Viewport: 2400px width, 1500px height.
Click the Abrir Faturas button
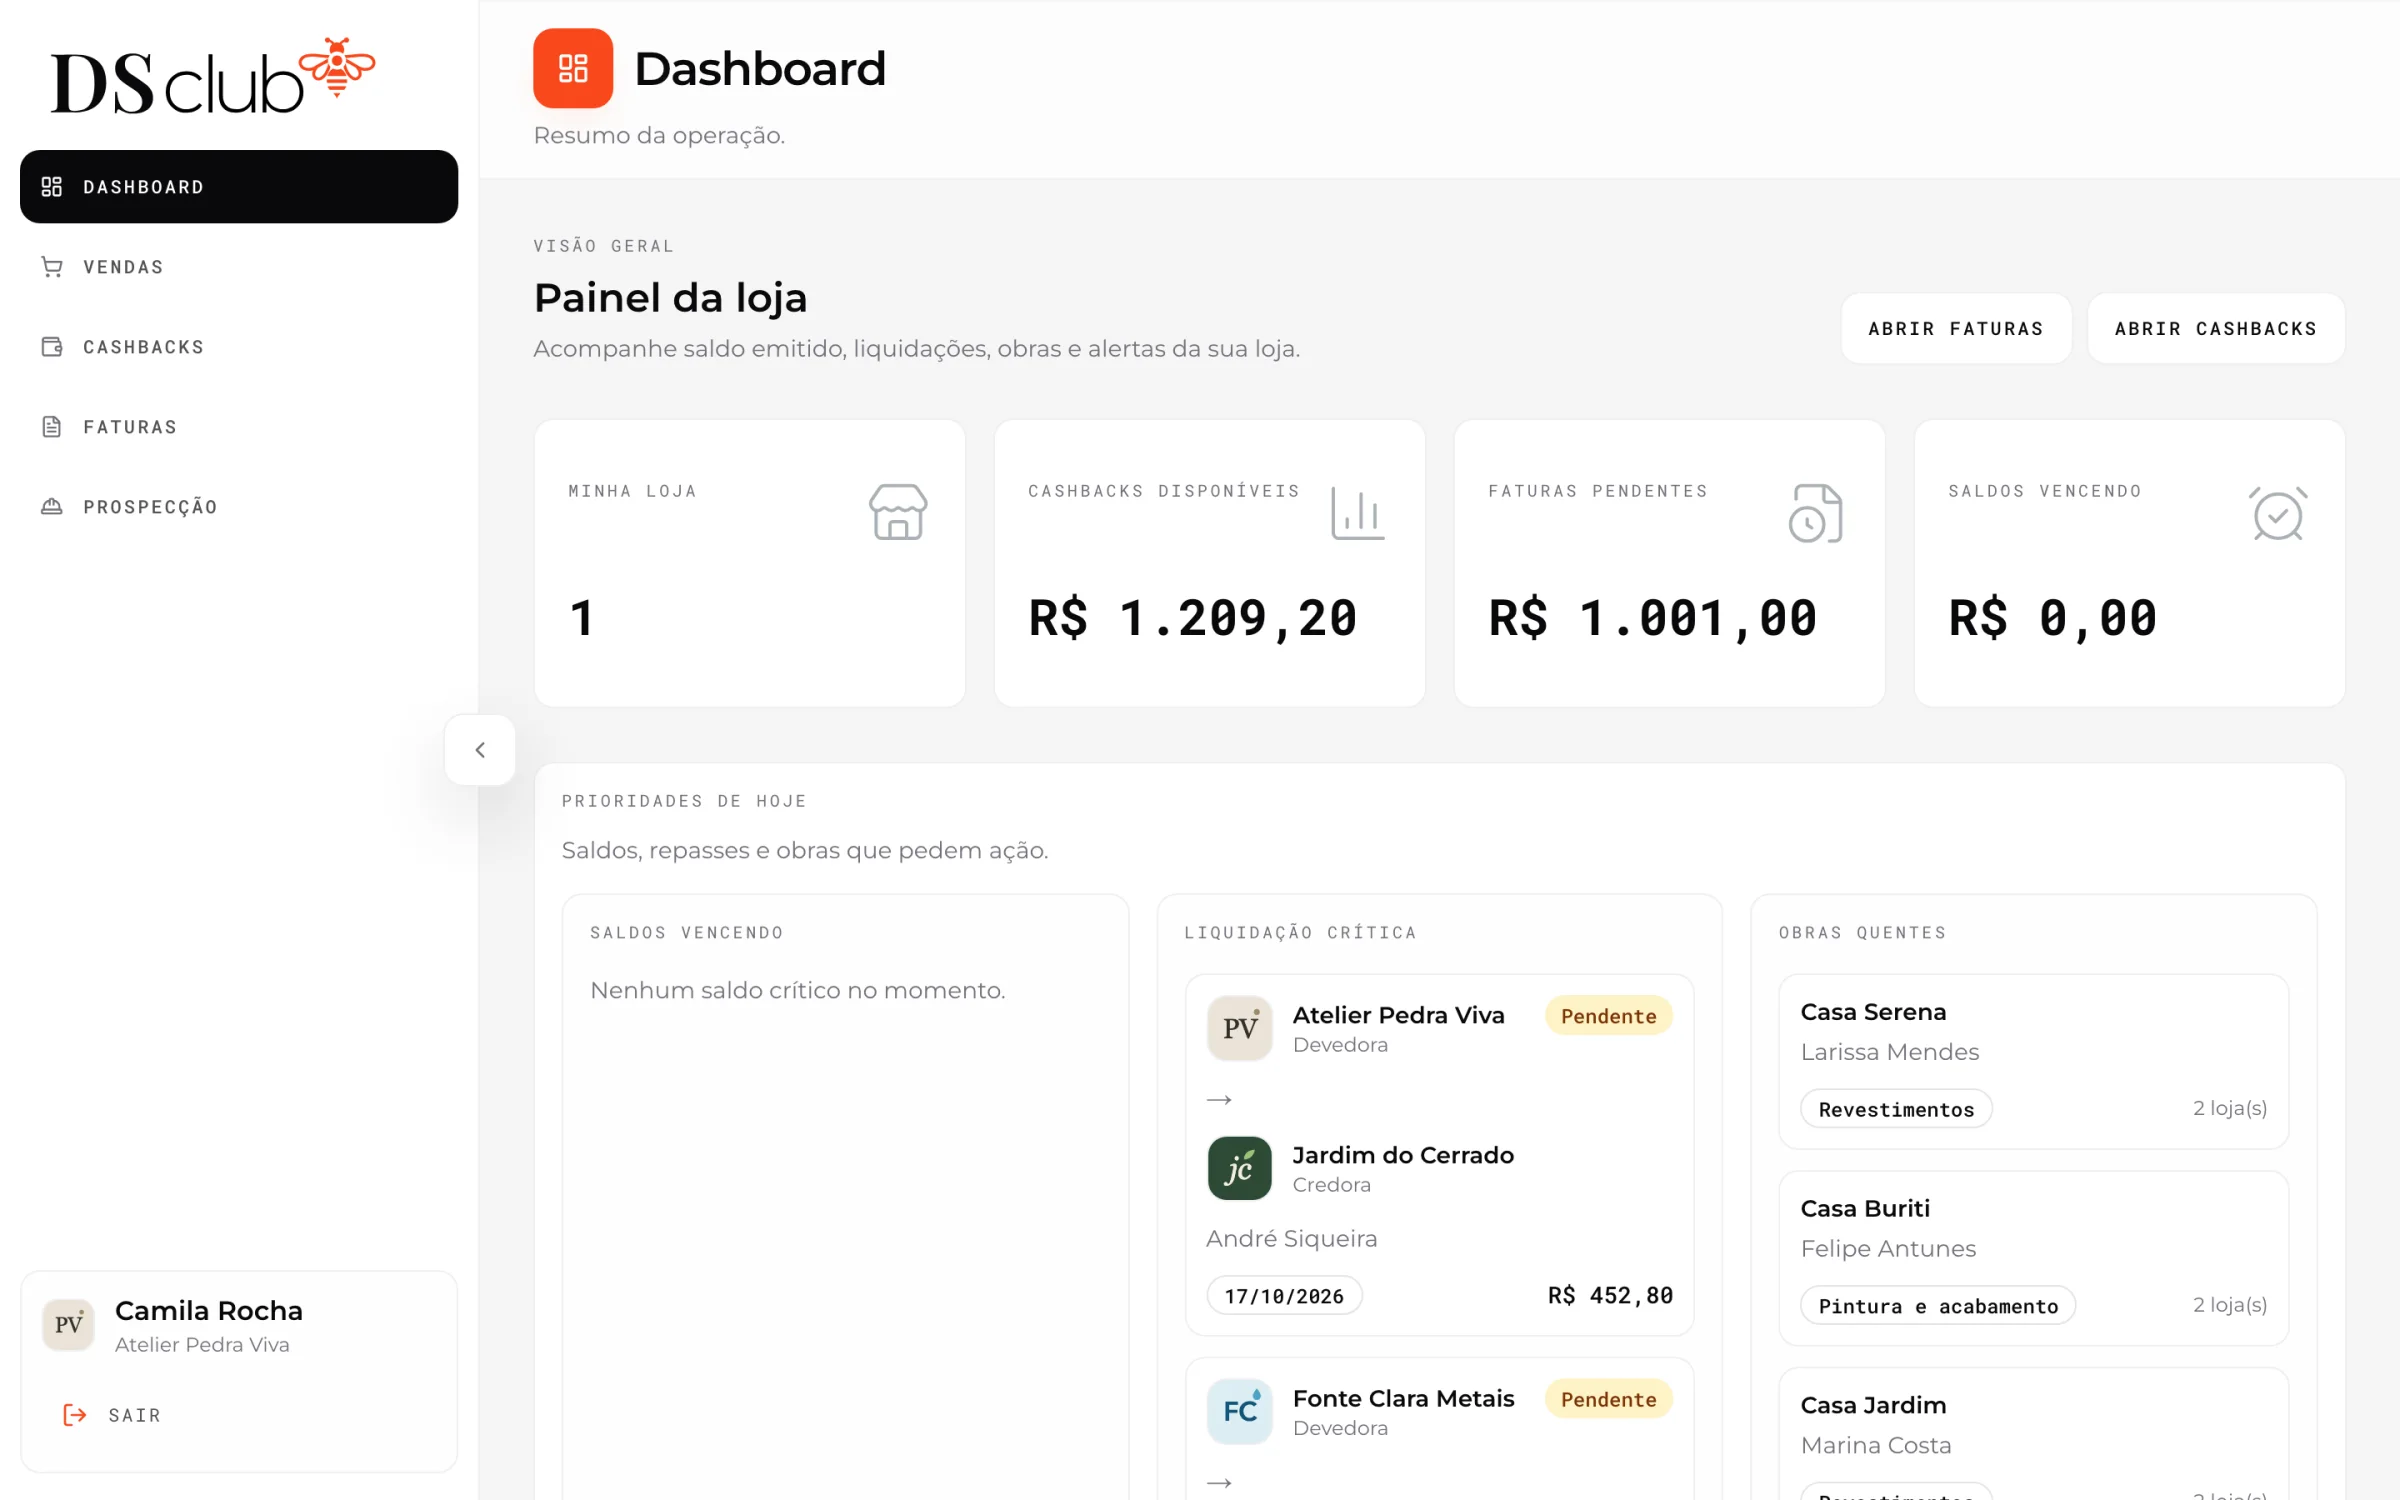(x=1956, y=329)
